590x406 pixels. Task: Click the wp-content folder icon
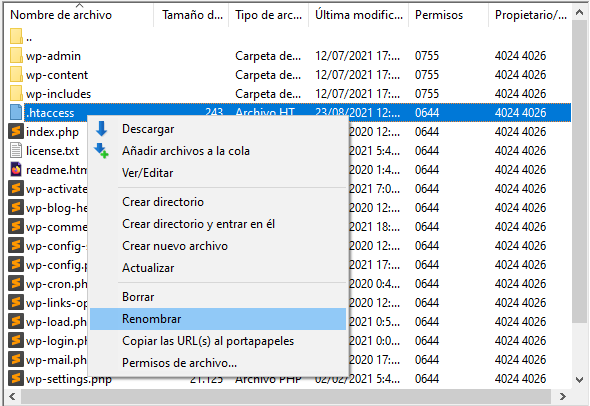pyautogui.click(x=16, y=75)
